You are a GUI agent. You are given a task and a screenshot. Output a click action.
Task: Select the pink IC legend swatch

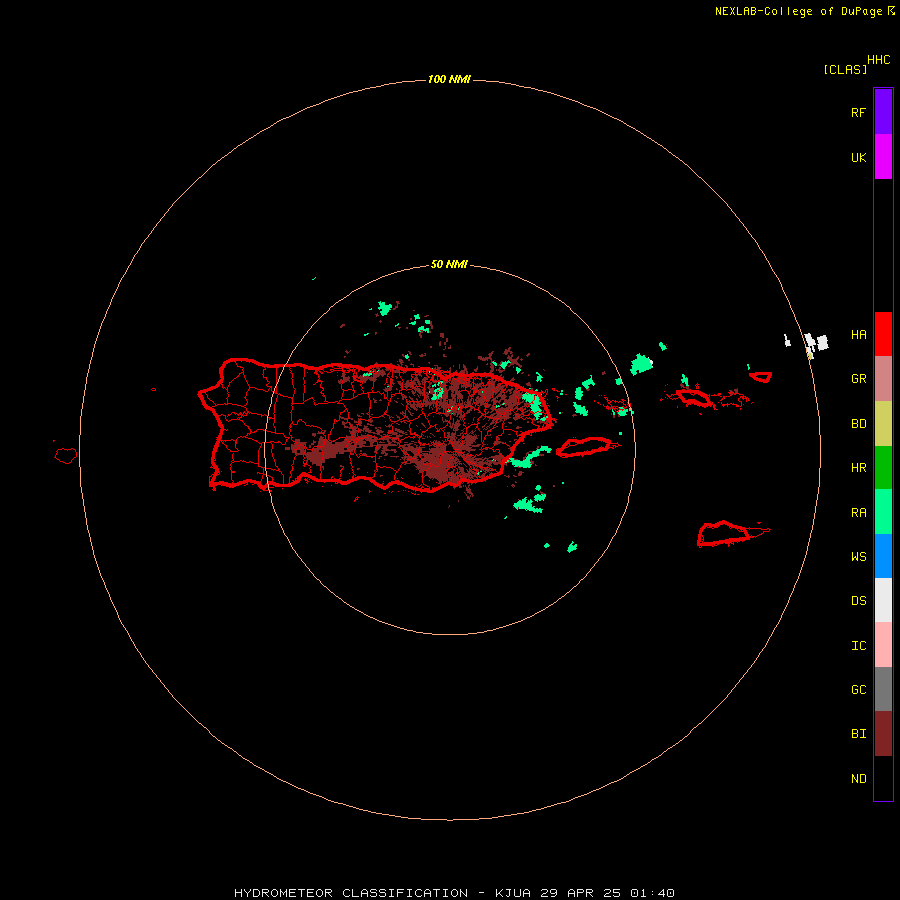point(883,645)
